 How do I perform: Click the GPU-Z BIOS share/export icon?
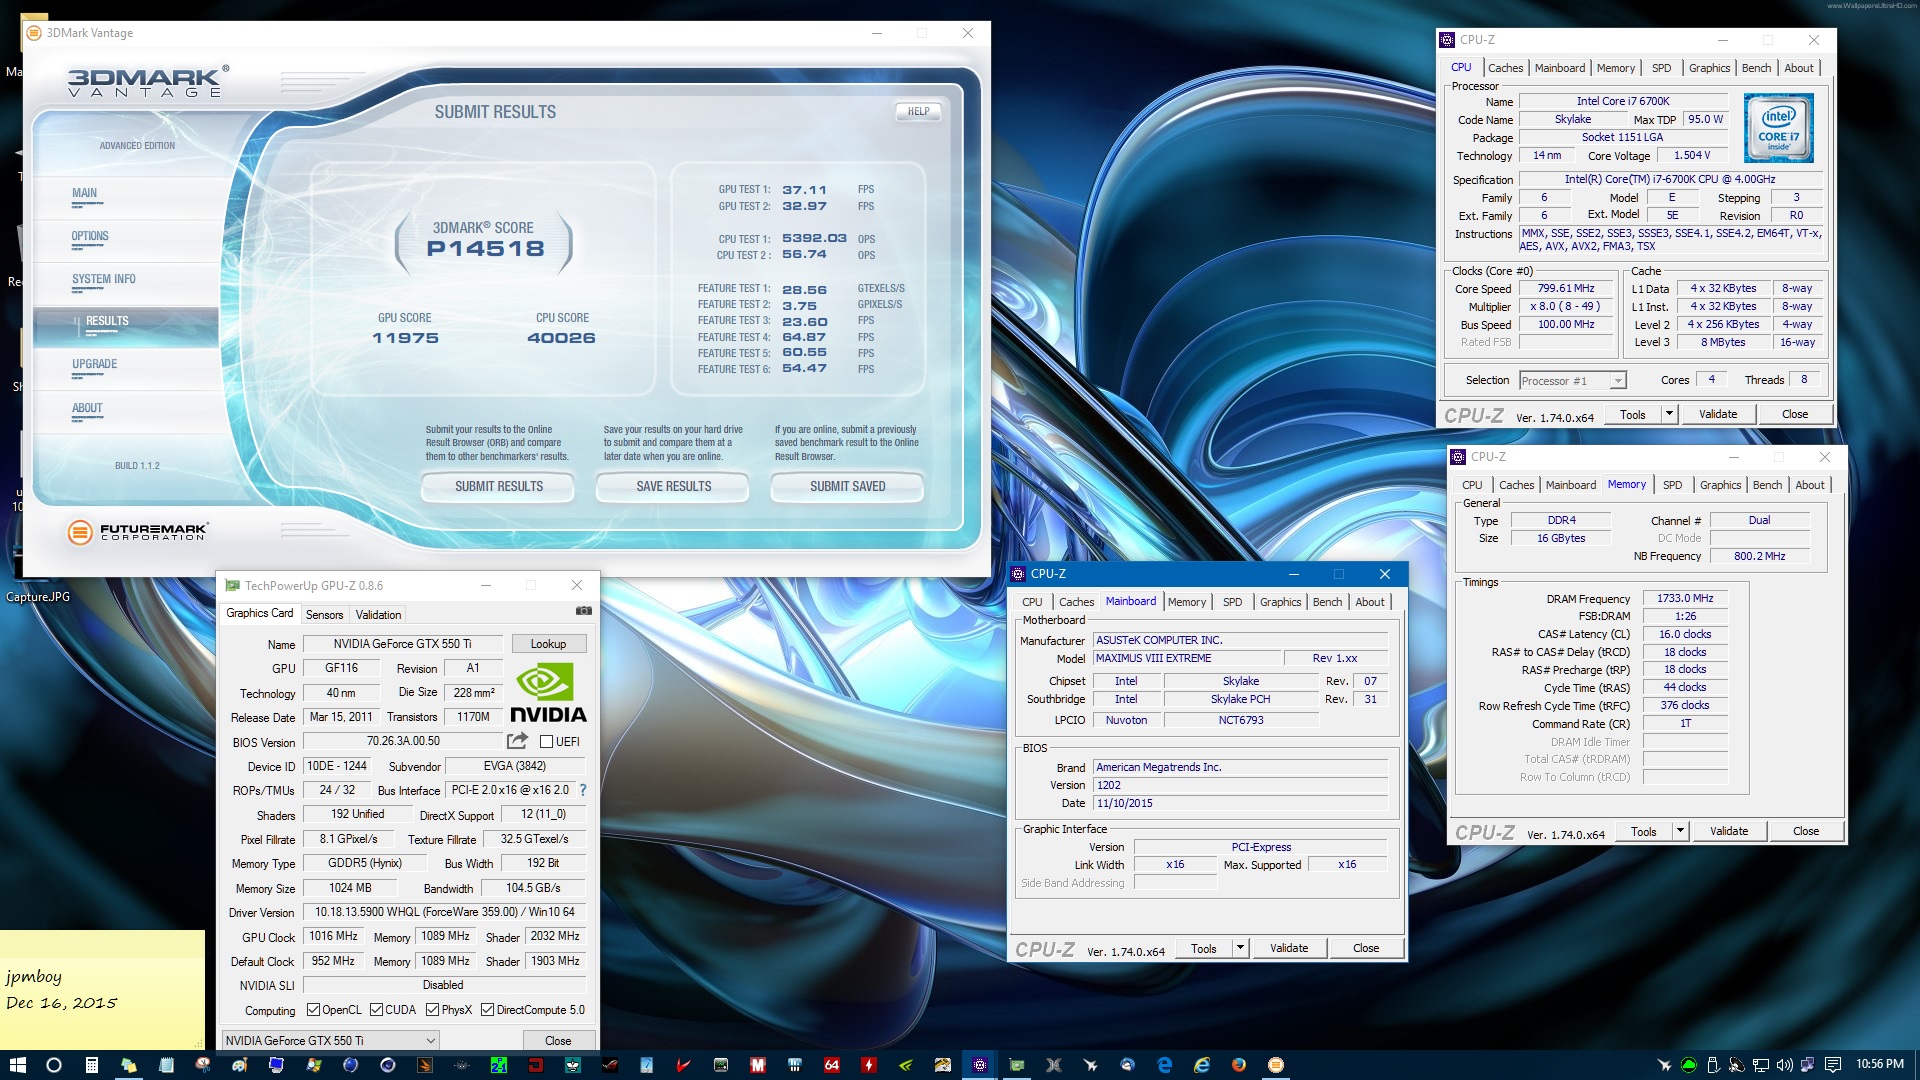pyautogui.click(x=517, y=741)
